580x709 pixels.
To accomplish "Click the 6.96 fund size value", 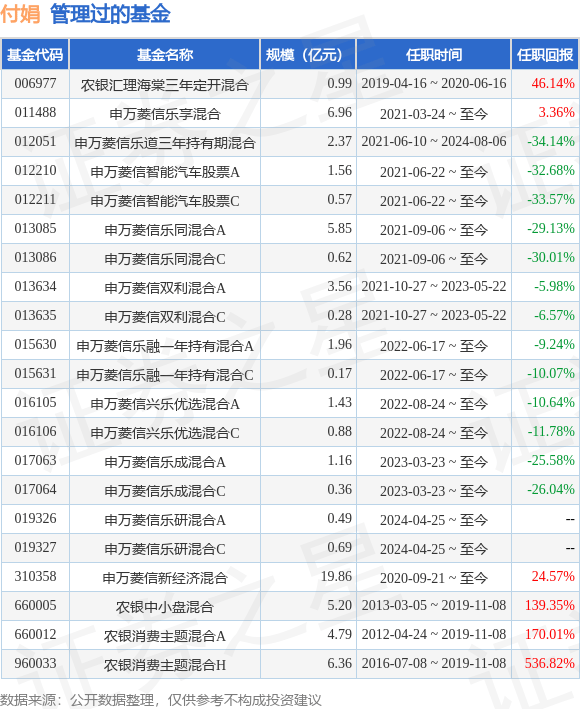I will [x=340, y=113].
